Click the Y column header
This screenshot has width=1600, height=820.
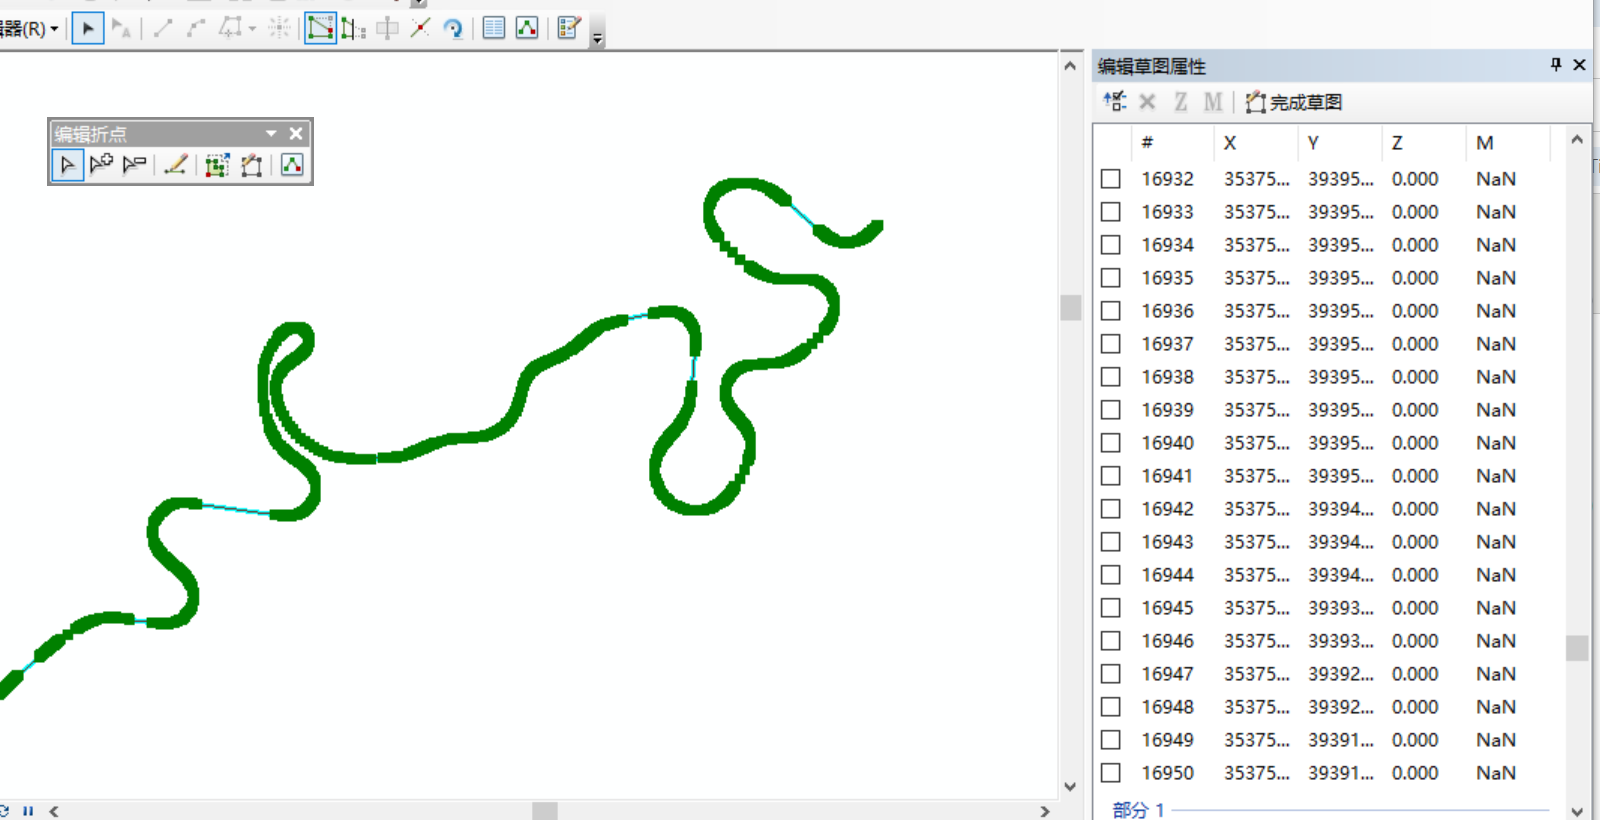pyautogui.click(x=1339, y=143)
